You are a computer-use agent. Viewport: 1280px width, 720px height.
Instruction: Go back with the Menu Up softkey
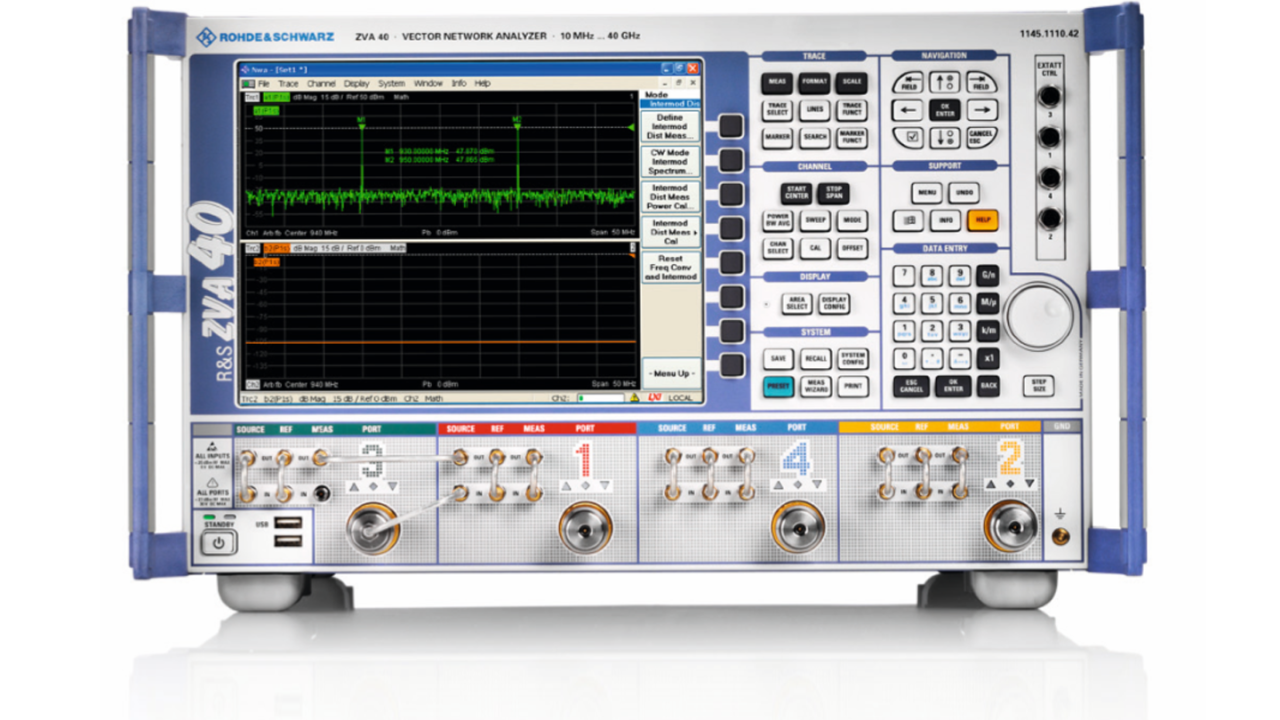(670, 373)
